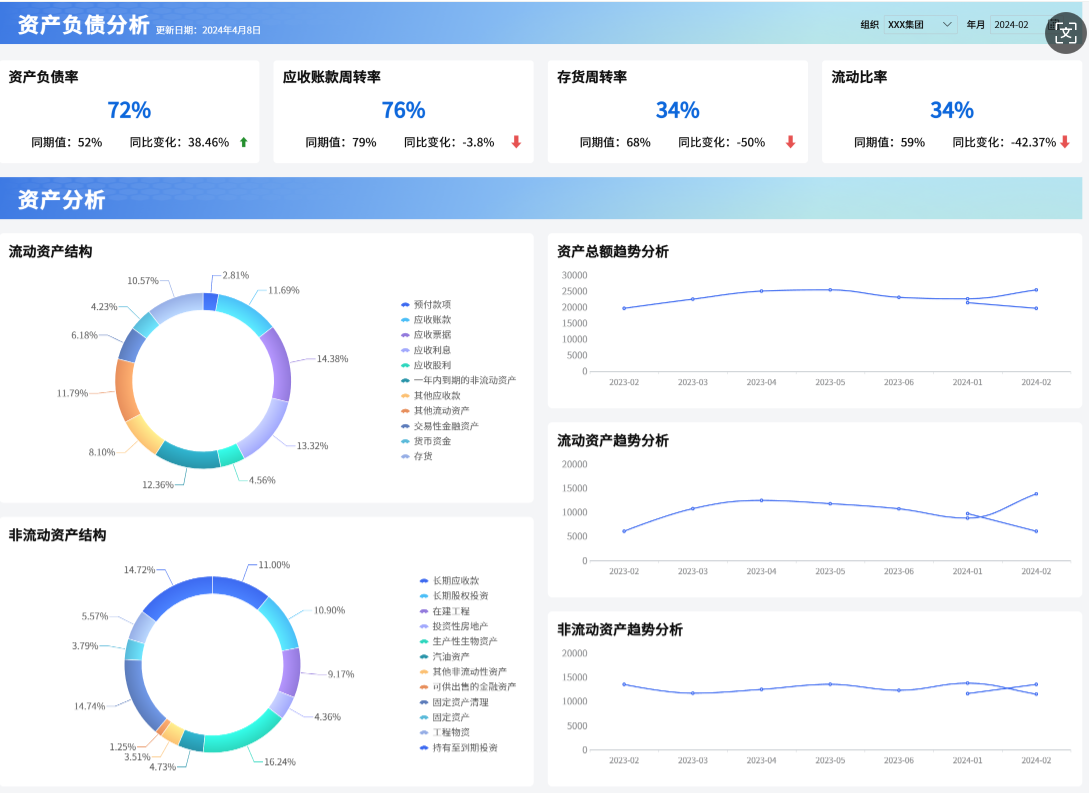Click the translate icon at top right
Image resolution: width=1089 pixels, height=793 pixels.
pyautogui.click(x=1065, y=33)
